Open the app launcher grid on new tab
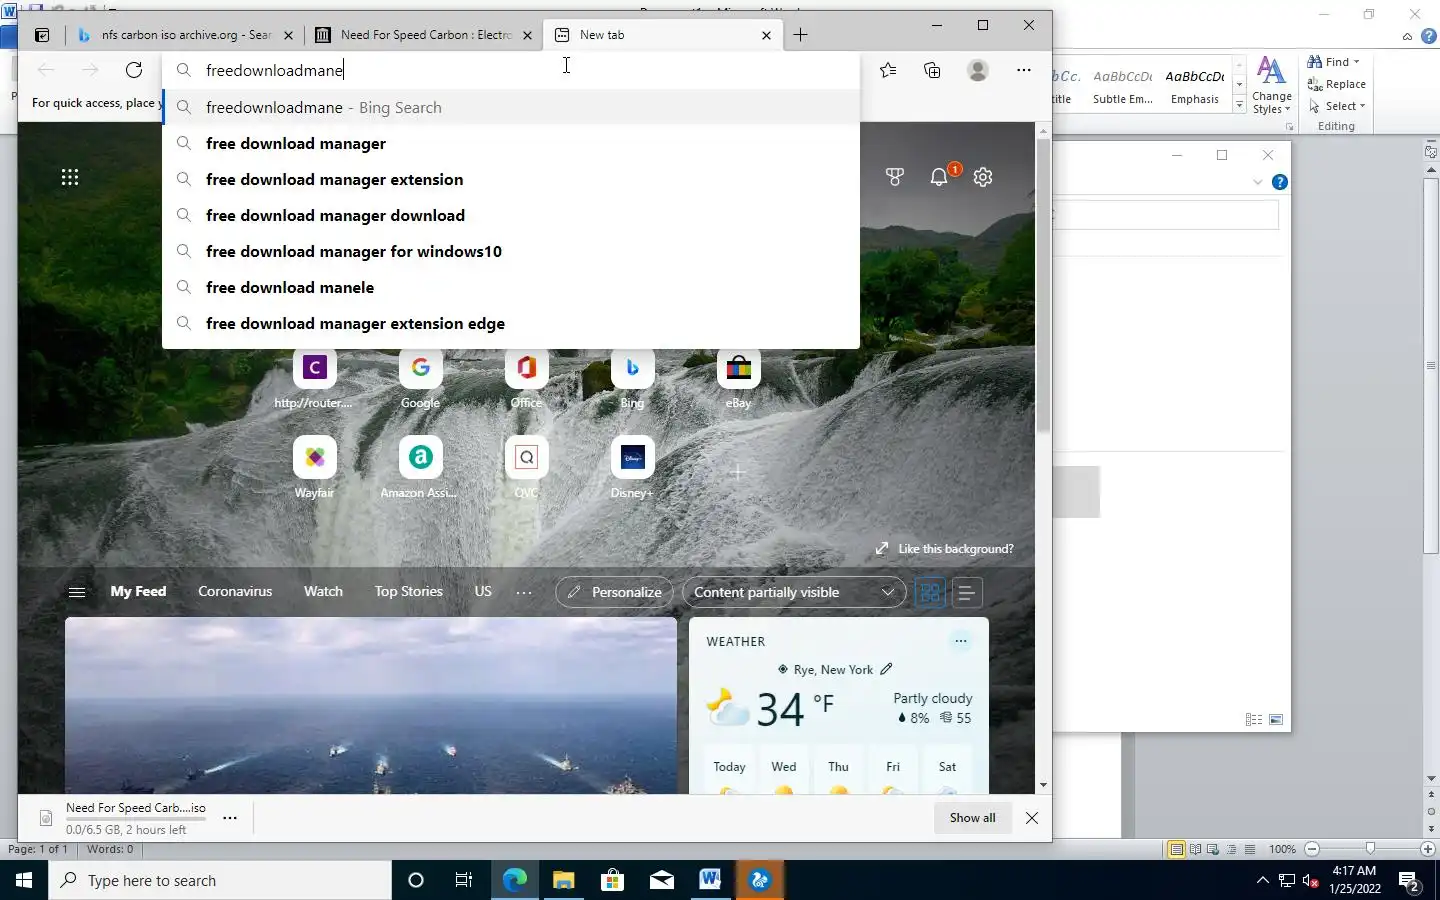 pyautogui.click(x=70, y=178)
